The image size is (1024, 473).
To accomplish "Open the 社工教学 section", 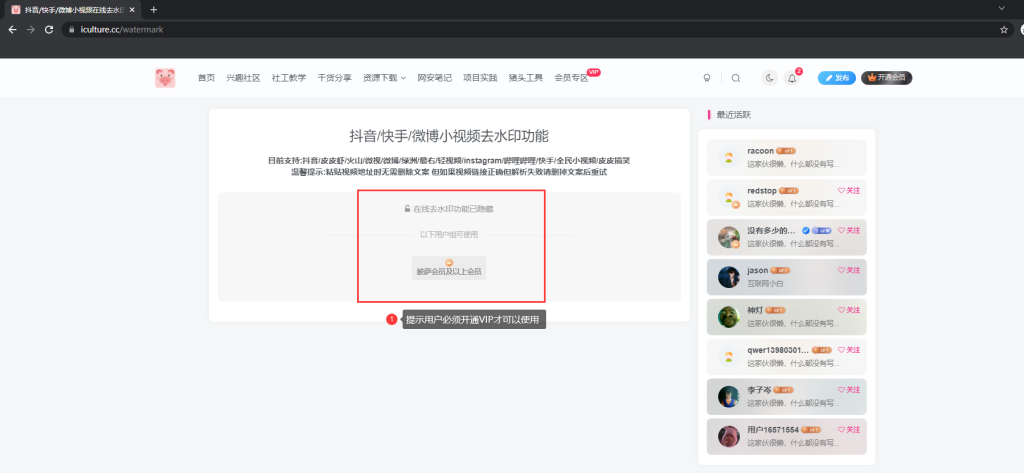I will pyautogui.click(x=289, y=78).
